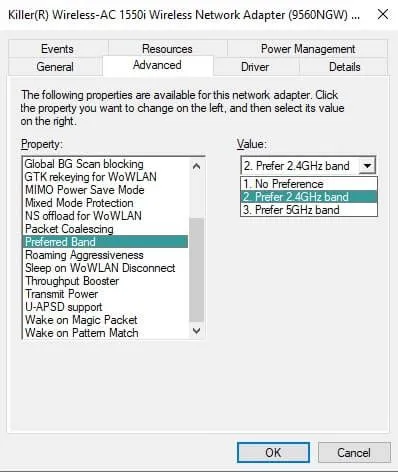Click the property list scroll-up arrow
The width and height of the screenshot is (398, 472).
click(x=196, y=166)
